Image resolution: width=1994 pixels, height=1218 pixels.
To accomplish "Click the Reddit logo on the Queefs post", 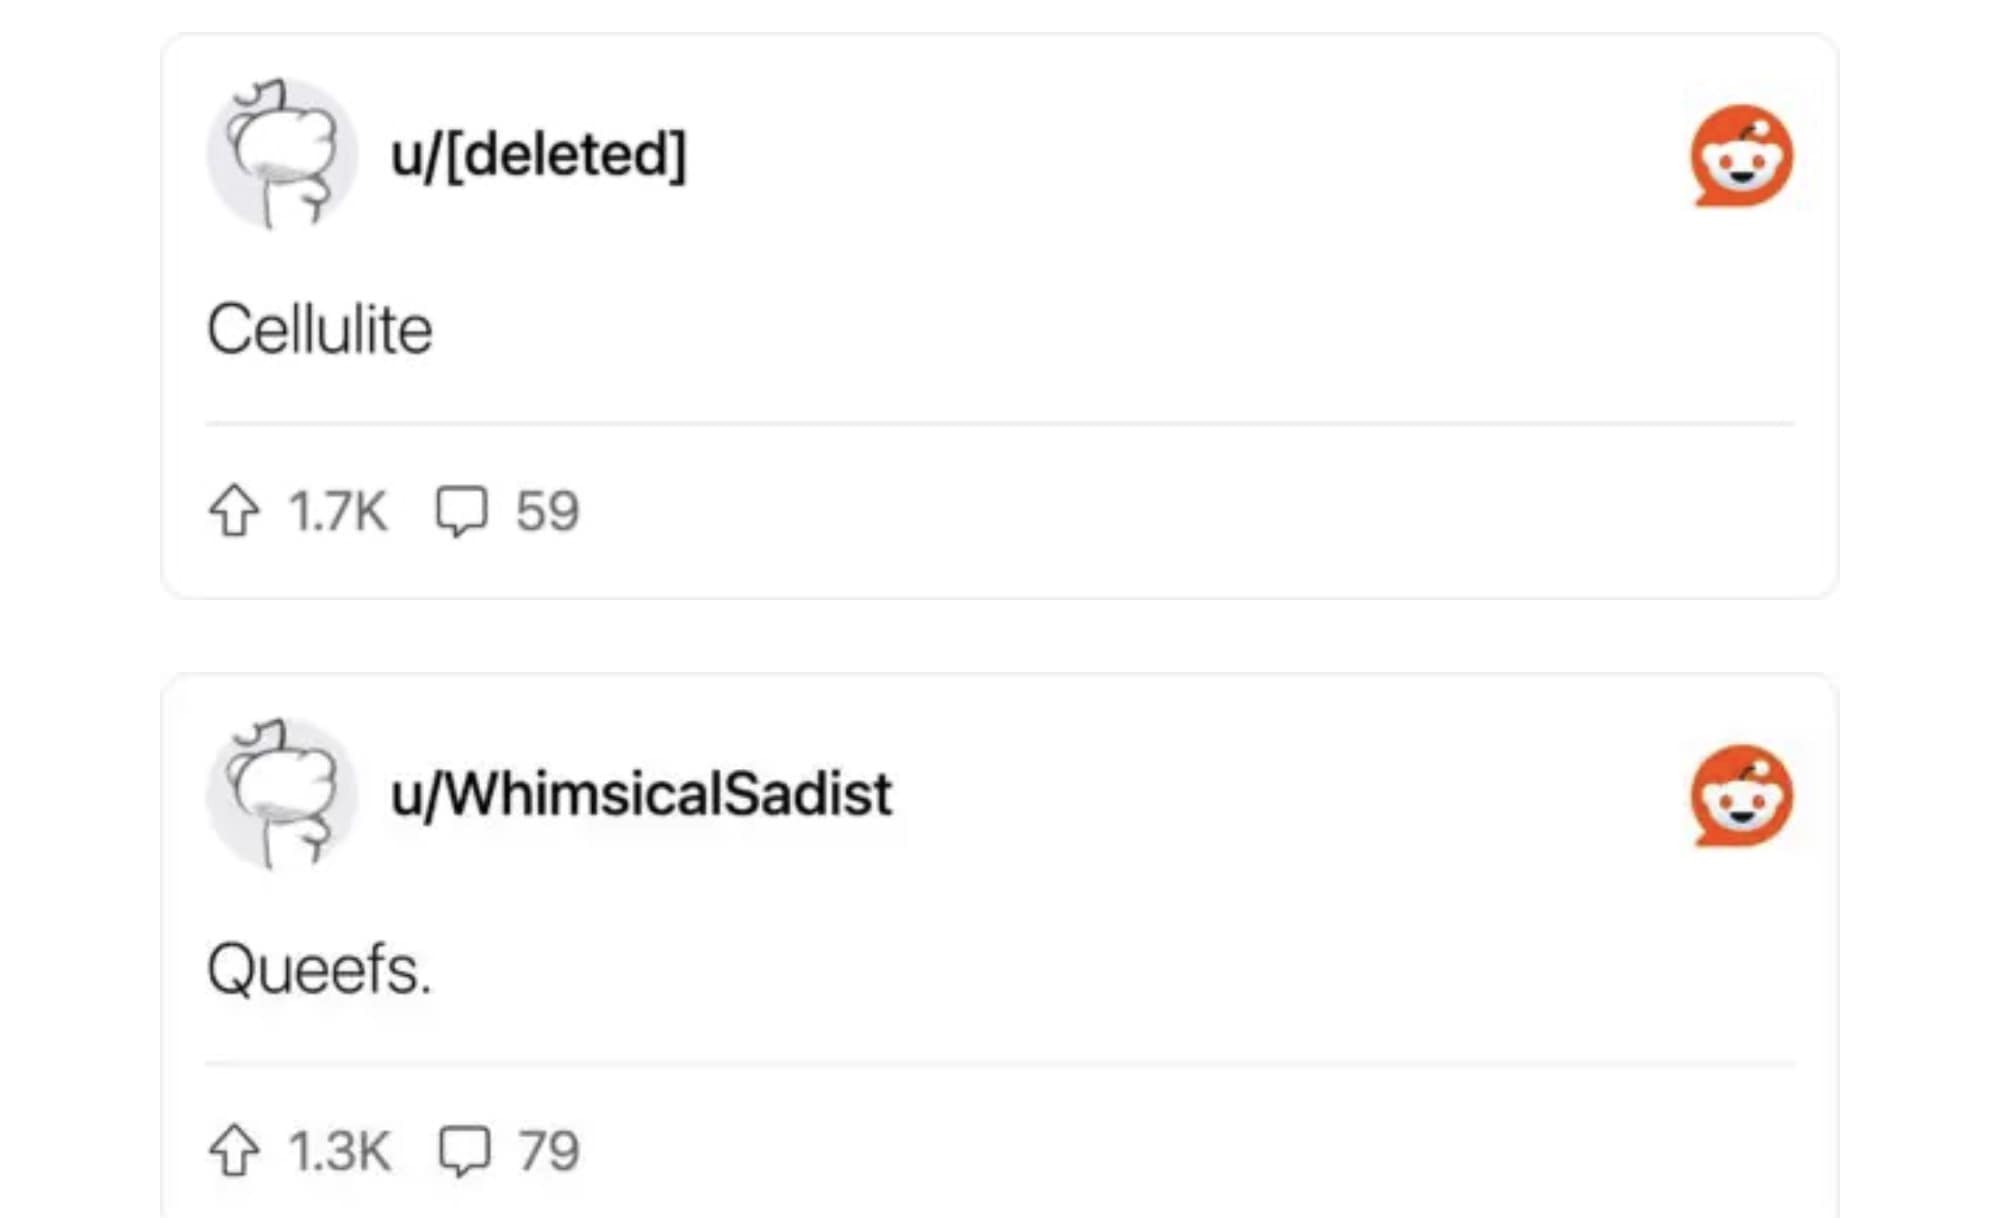I will click(x=1741, y=796).
